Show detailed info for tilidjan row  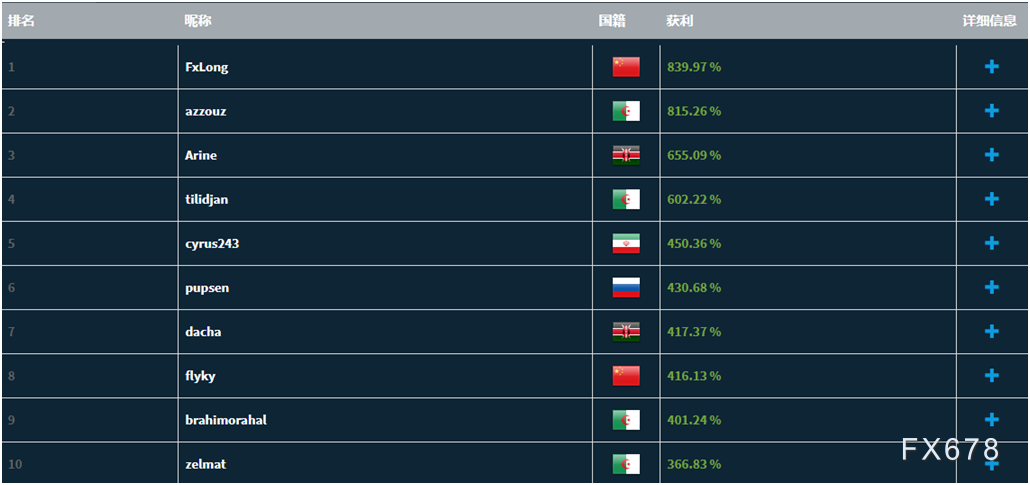point(991,199)
